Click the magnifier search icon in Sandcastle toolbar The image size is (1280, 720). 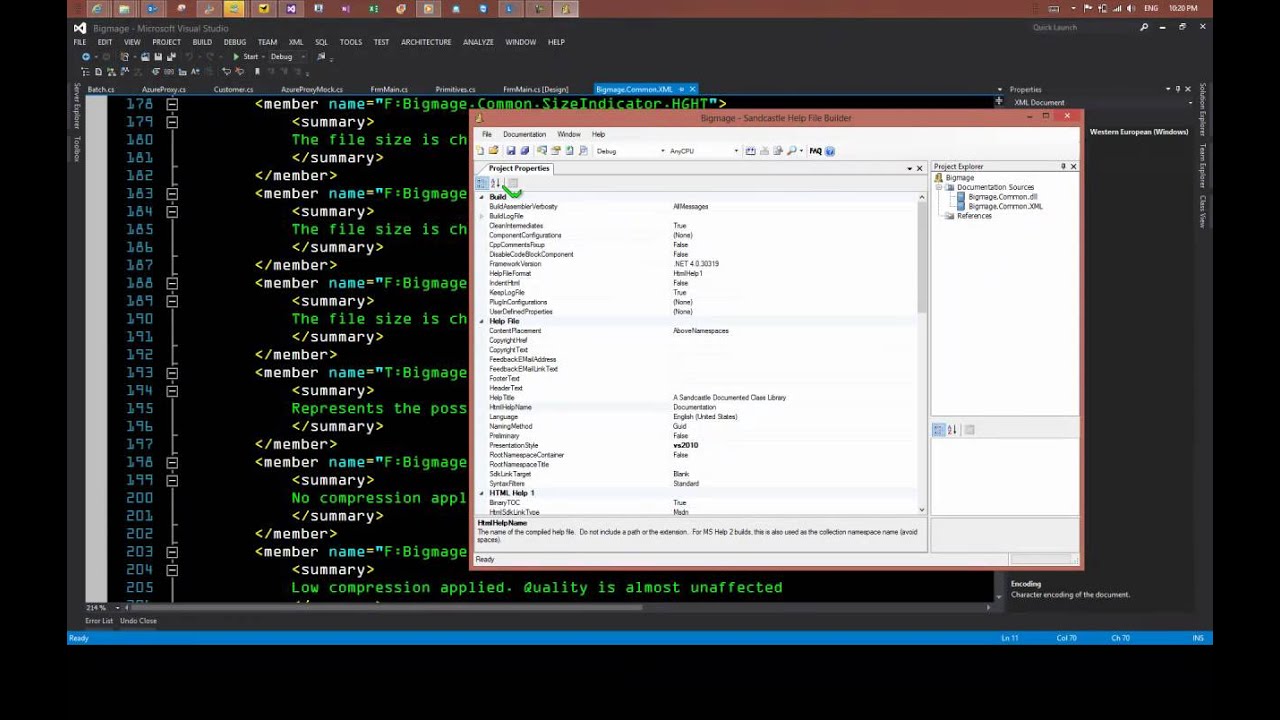(x=791, y=151)
